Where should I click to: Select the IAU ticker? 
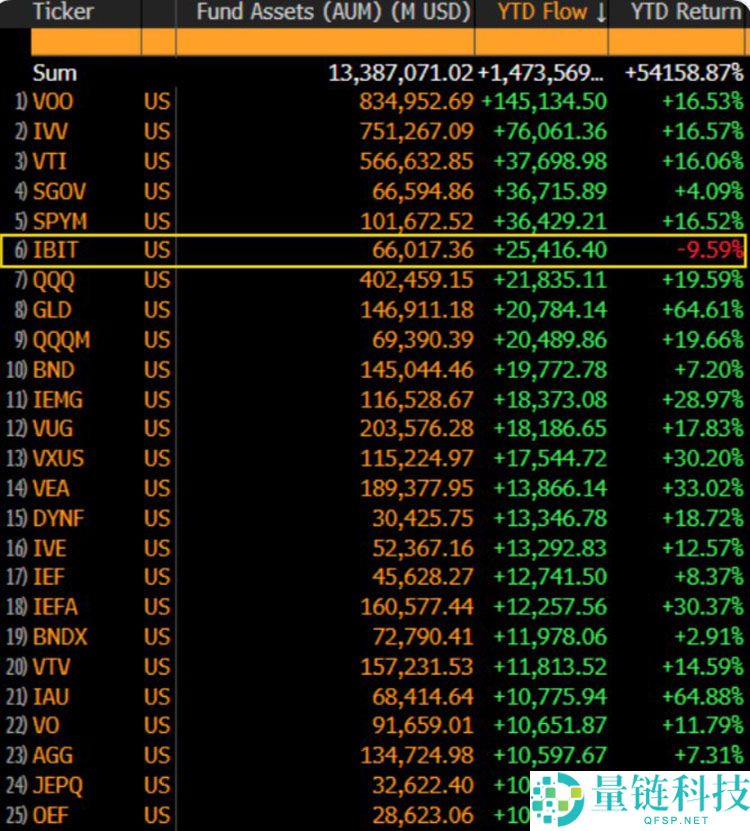tap(51, 696)
